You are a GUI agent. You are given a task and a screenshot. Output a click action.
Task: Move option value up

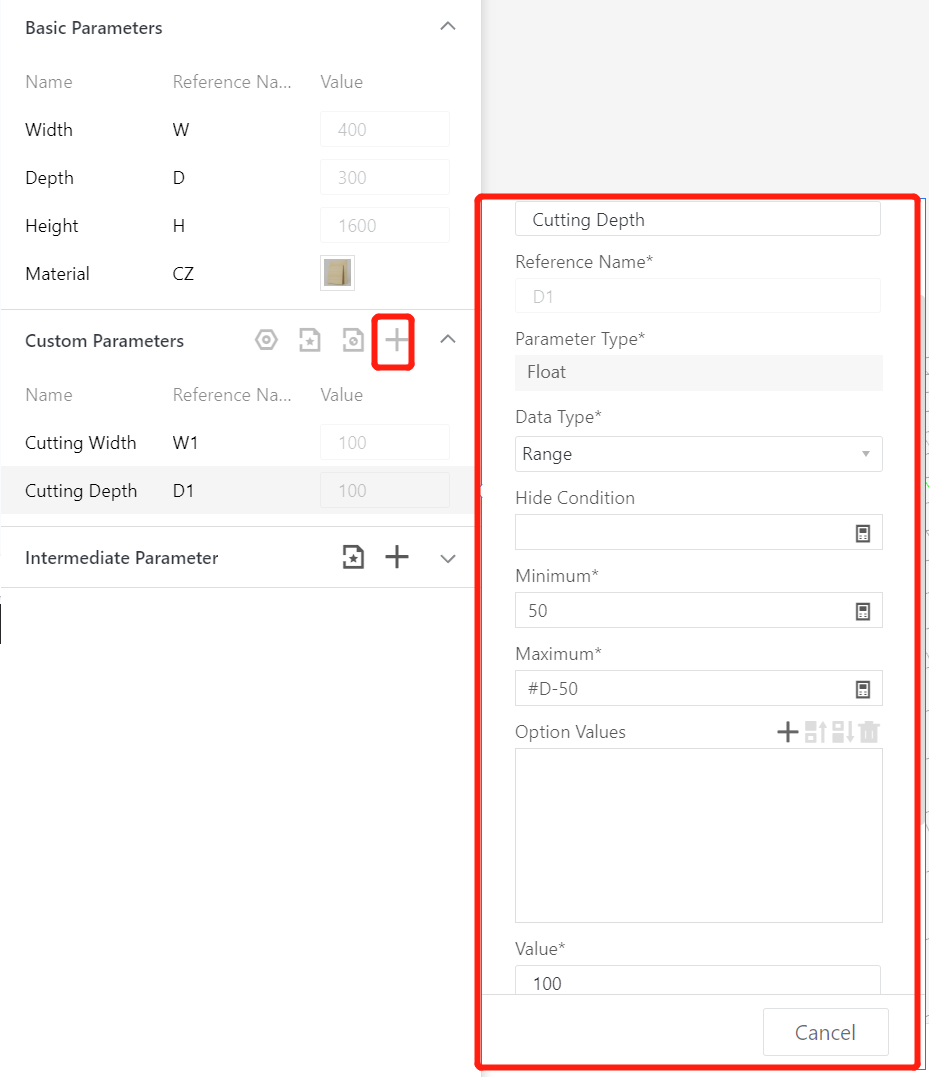coord(815,732)
